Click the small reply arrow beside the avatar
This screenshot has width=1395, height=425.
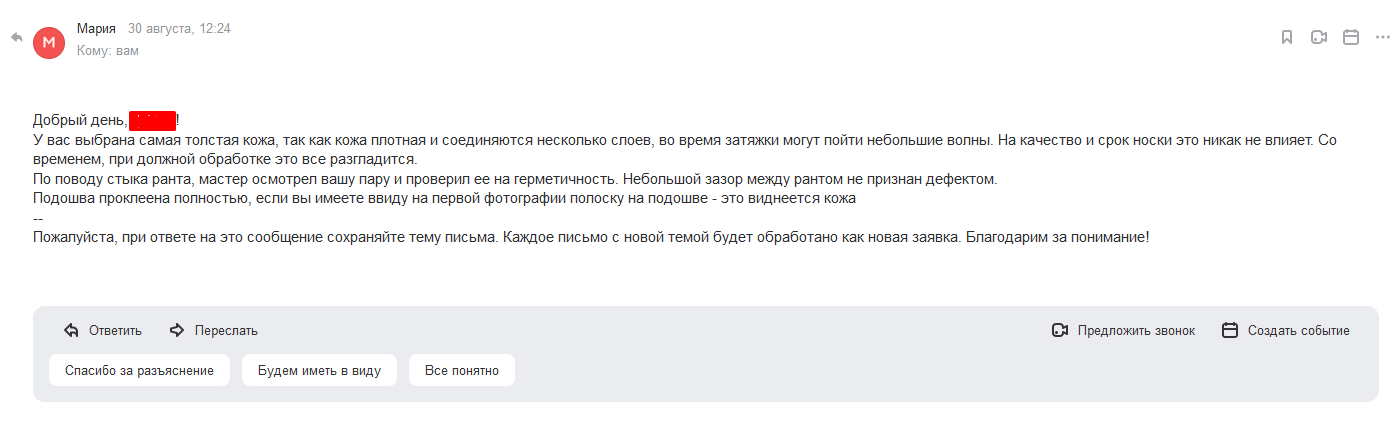pos(17,38)
